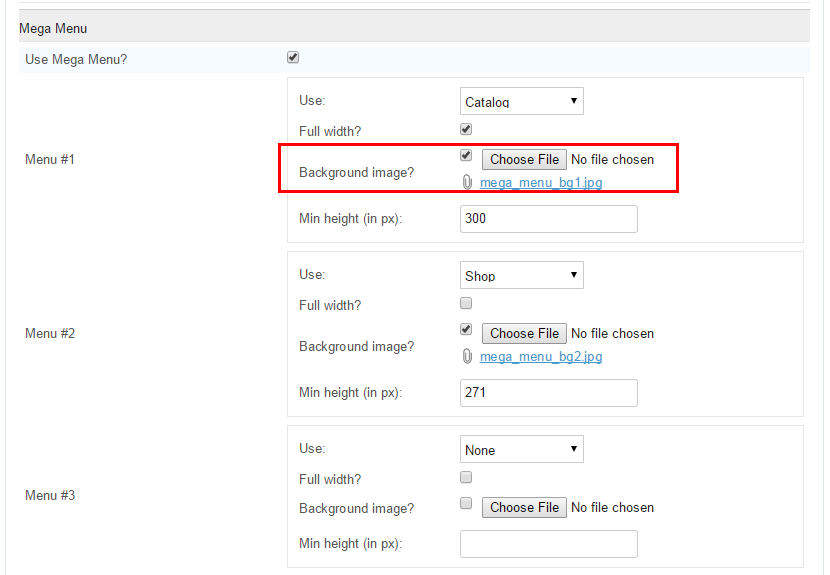Open the mega_menu_bg2.jpg link
Viewport: 830px width, 575px height.
pos(541,357)
